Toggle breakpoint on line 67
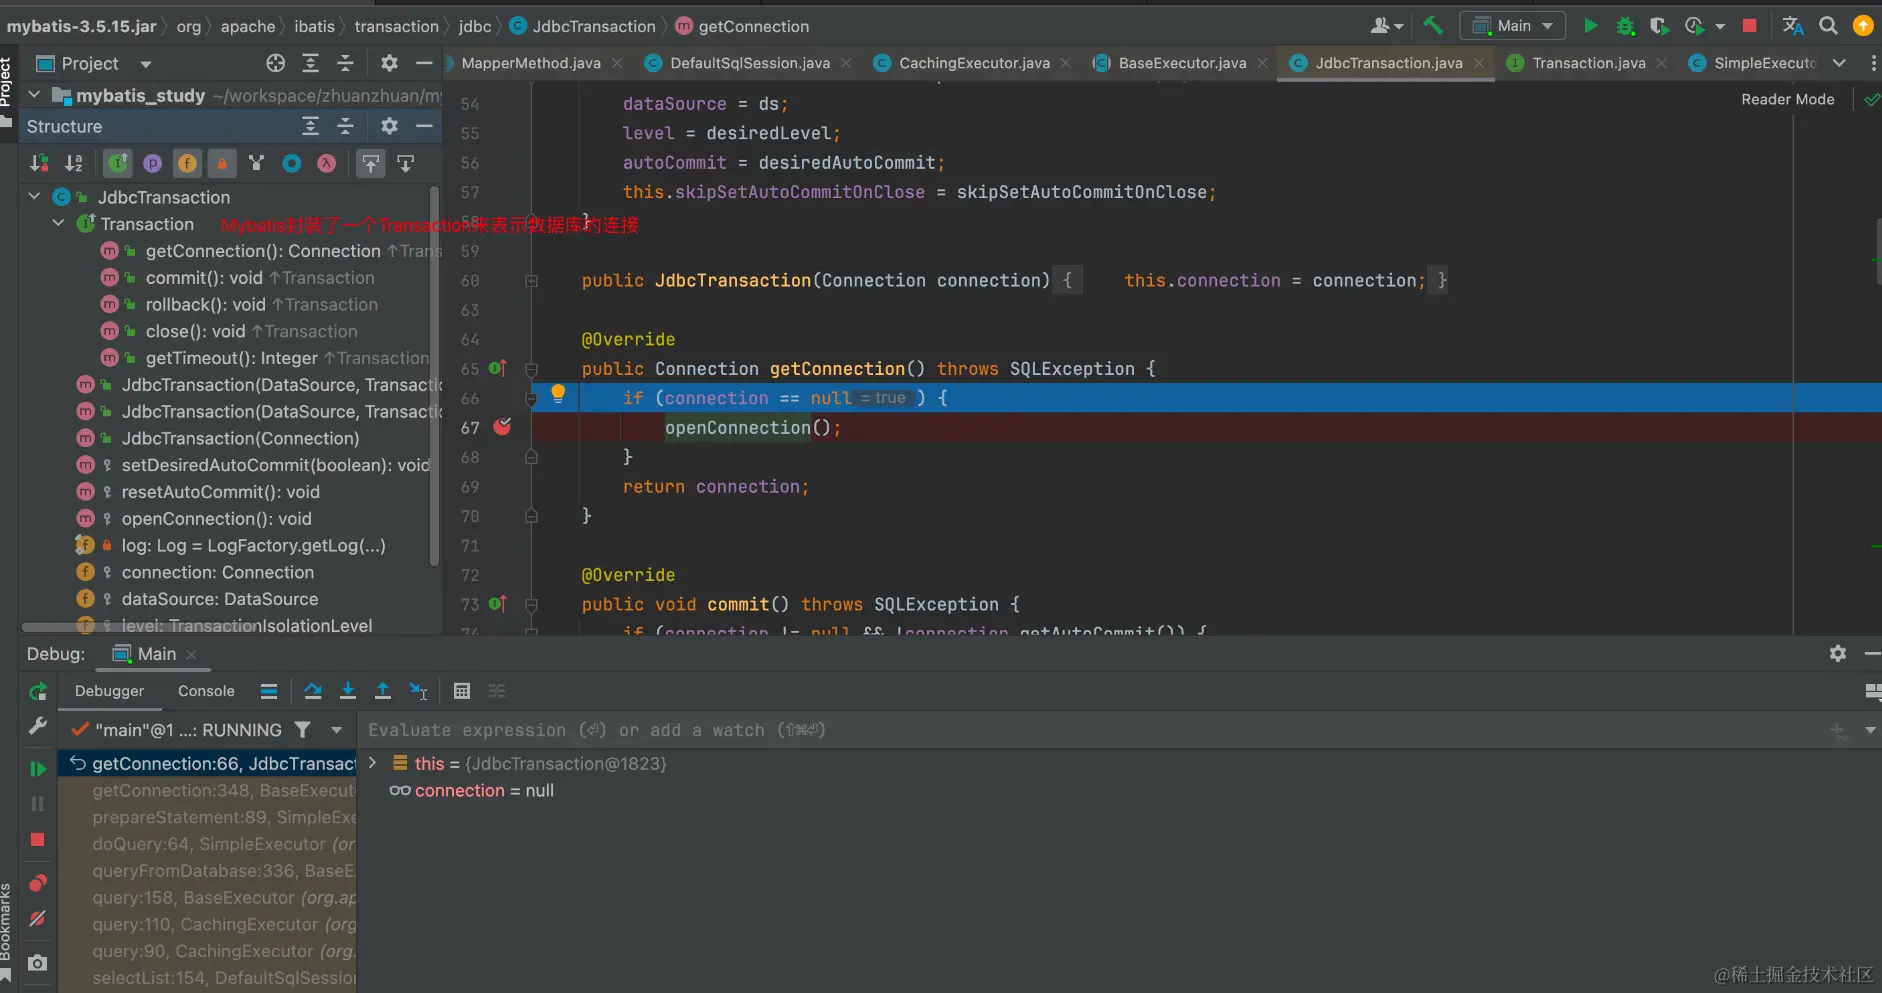Screen dimensions: 1882x993 pyautogui.click(x=502, y=427)
